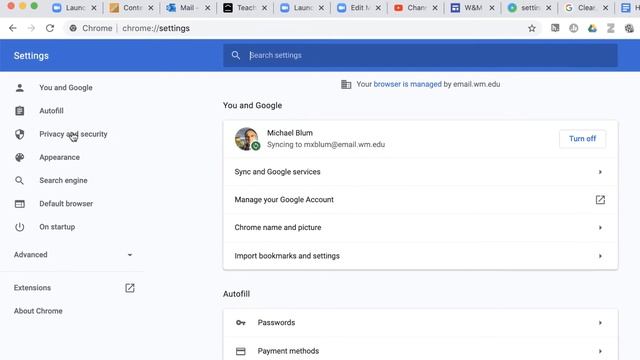Open Privacy and security settings
The image size is (640, 360).
pos(73,134)
